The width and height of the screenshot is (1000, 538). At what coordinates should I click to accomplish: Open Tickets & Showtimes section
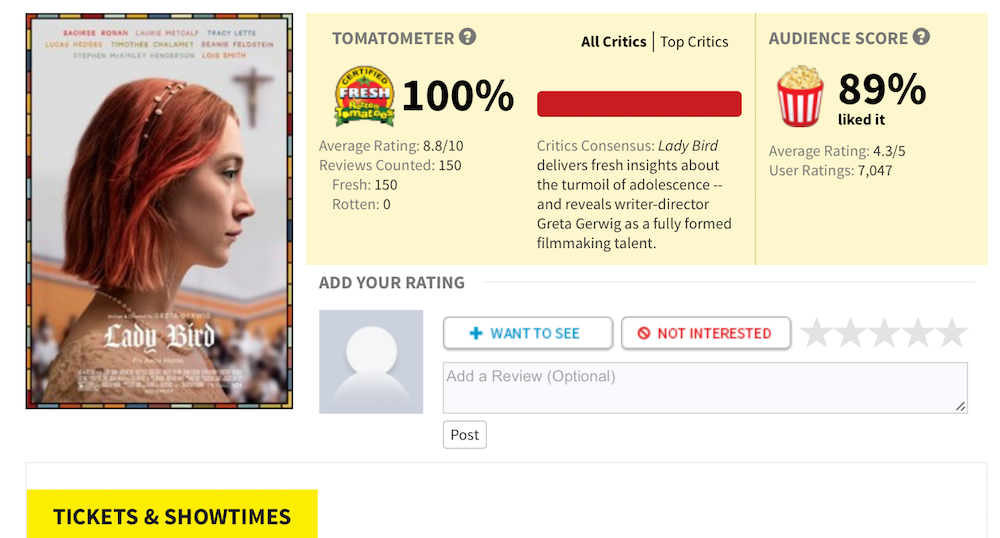click(172, 516)
